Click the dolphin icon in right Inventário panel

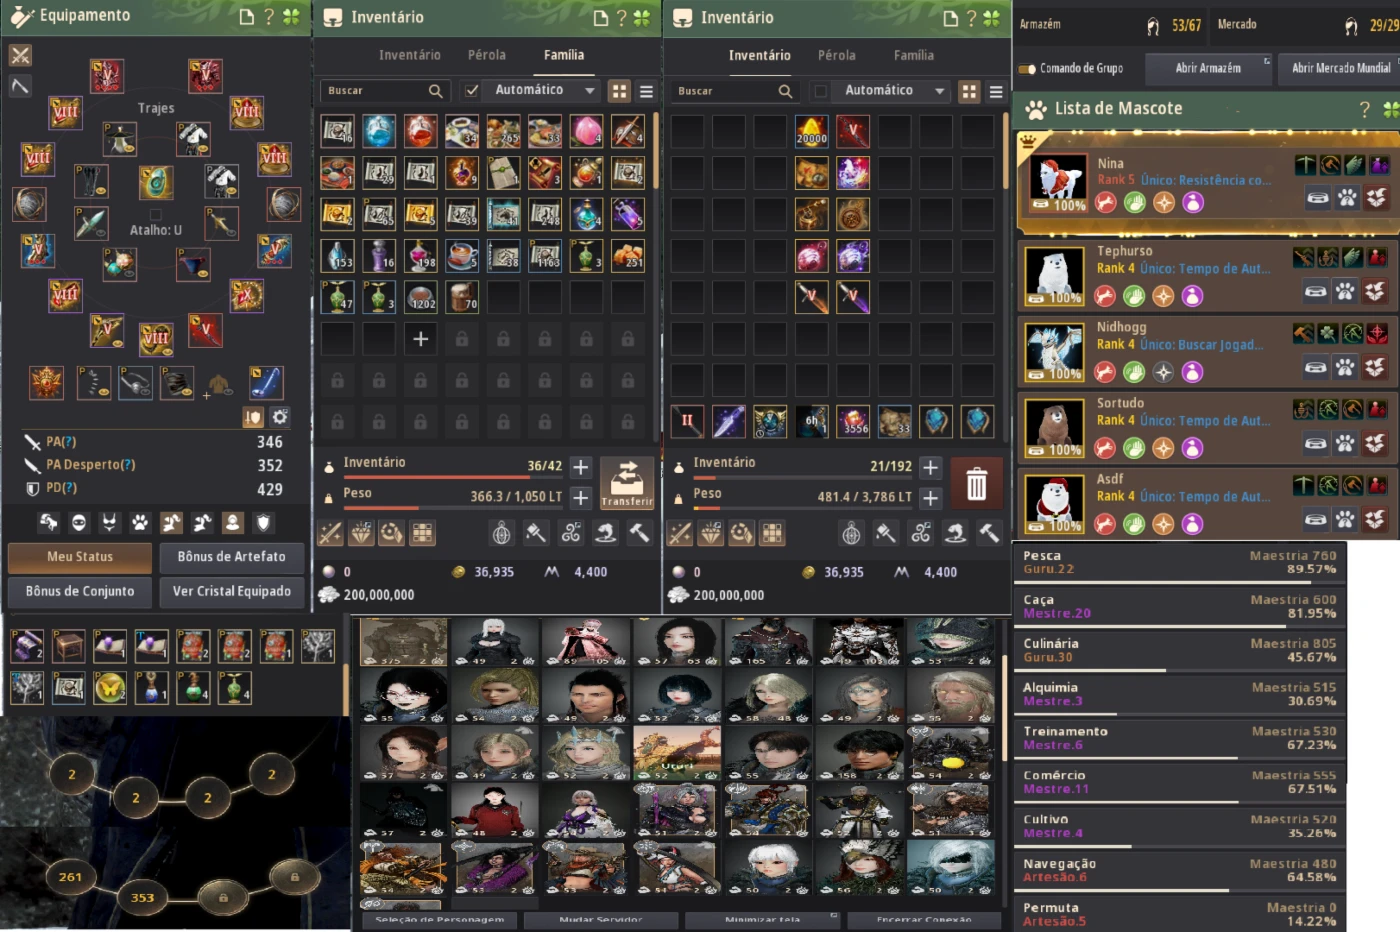tap(955, 534)
